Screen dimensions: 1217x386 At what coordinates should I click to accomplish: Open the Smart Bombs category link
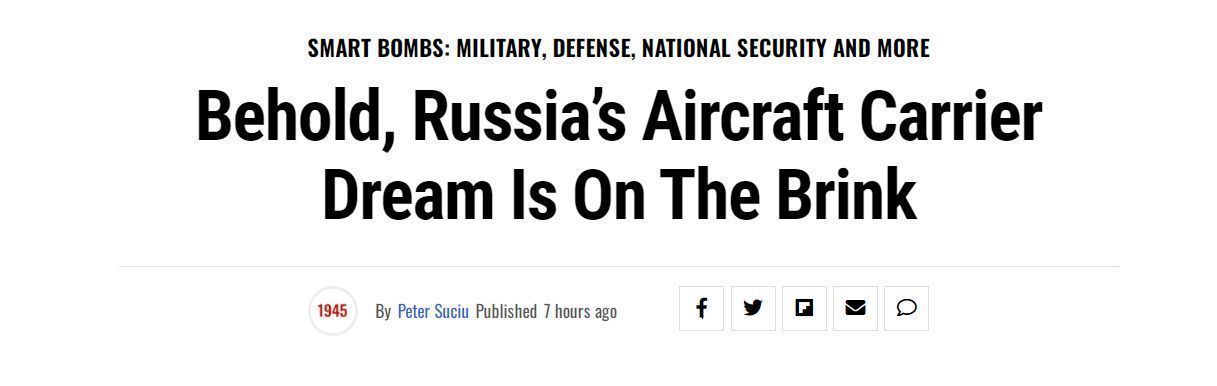(619, 48)
